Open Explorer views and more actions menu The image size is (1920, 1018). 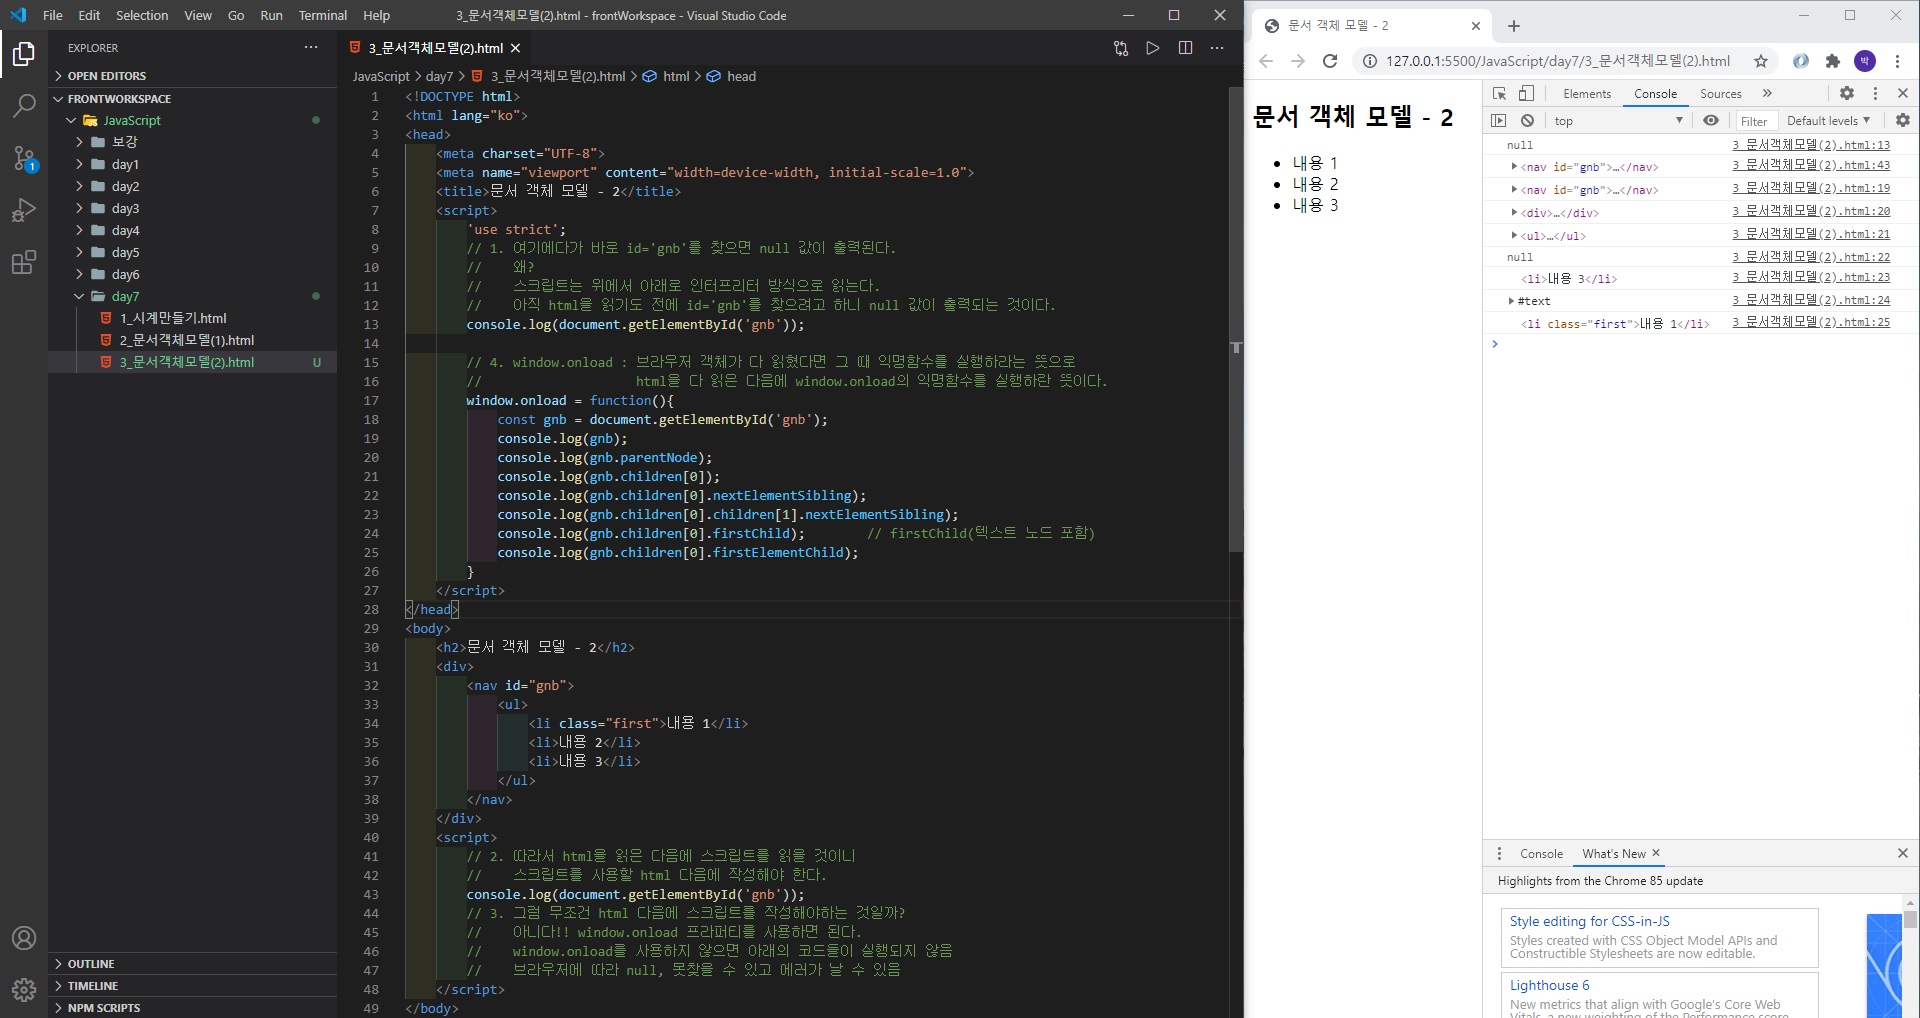[311, 47]
